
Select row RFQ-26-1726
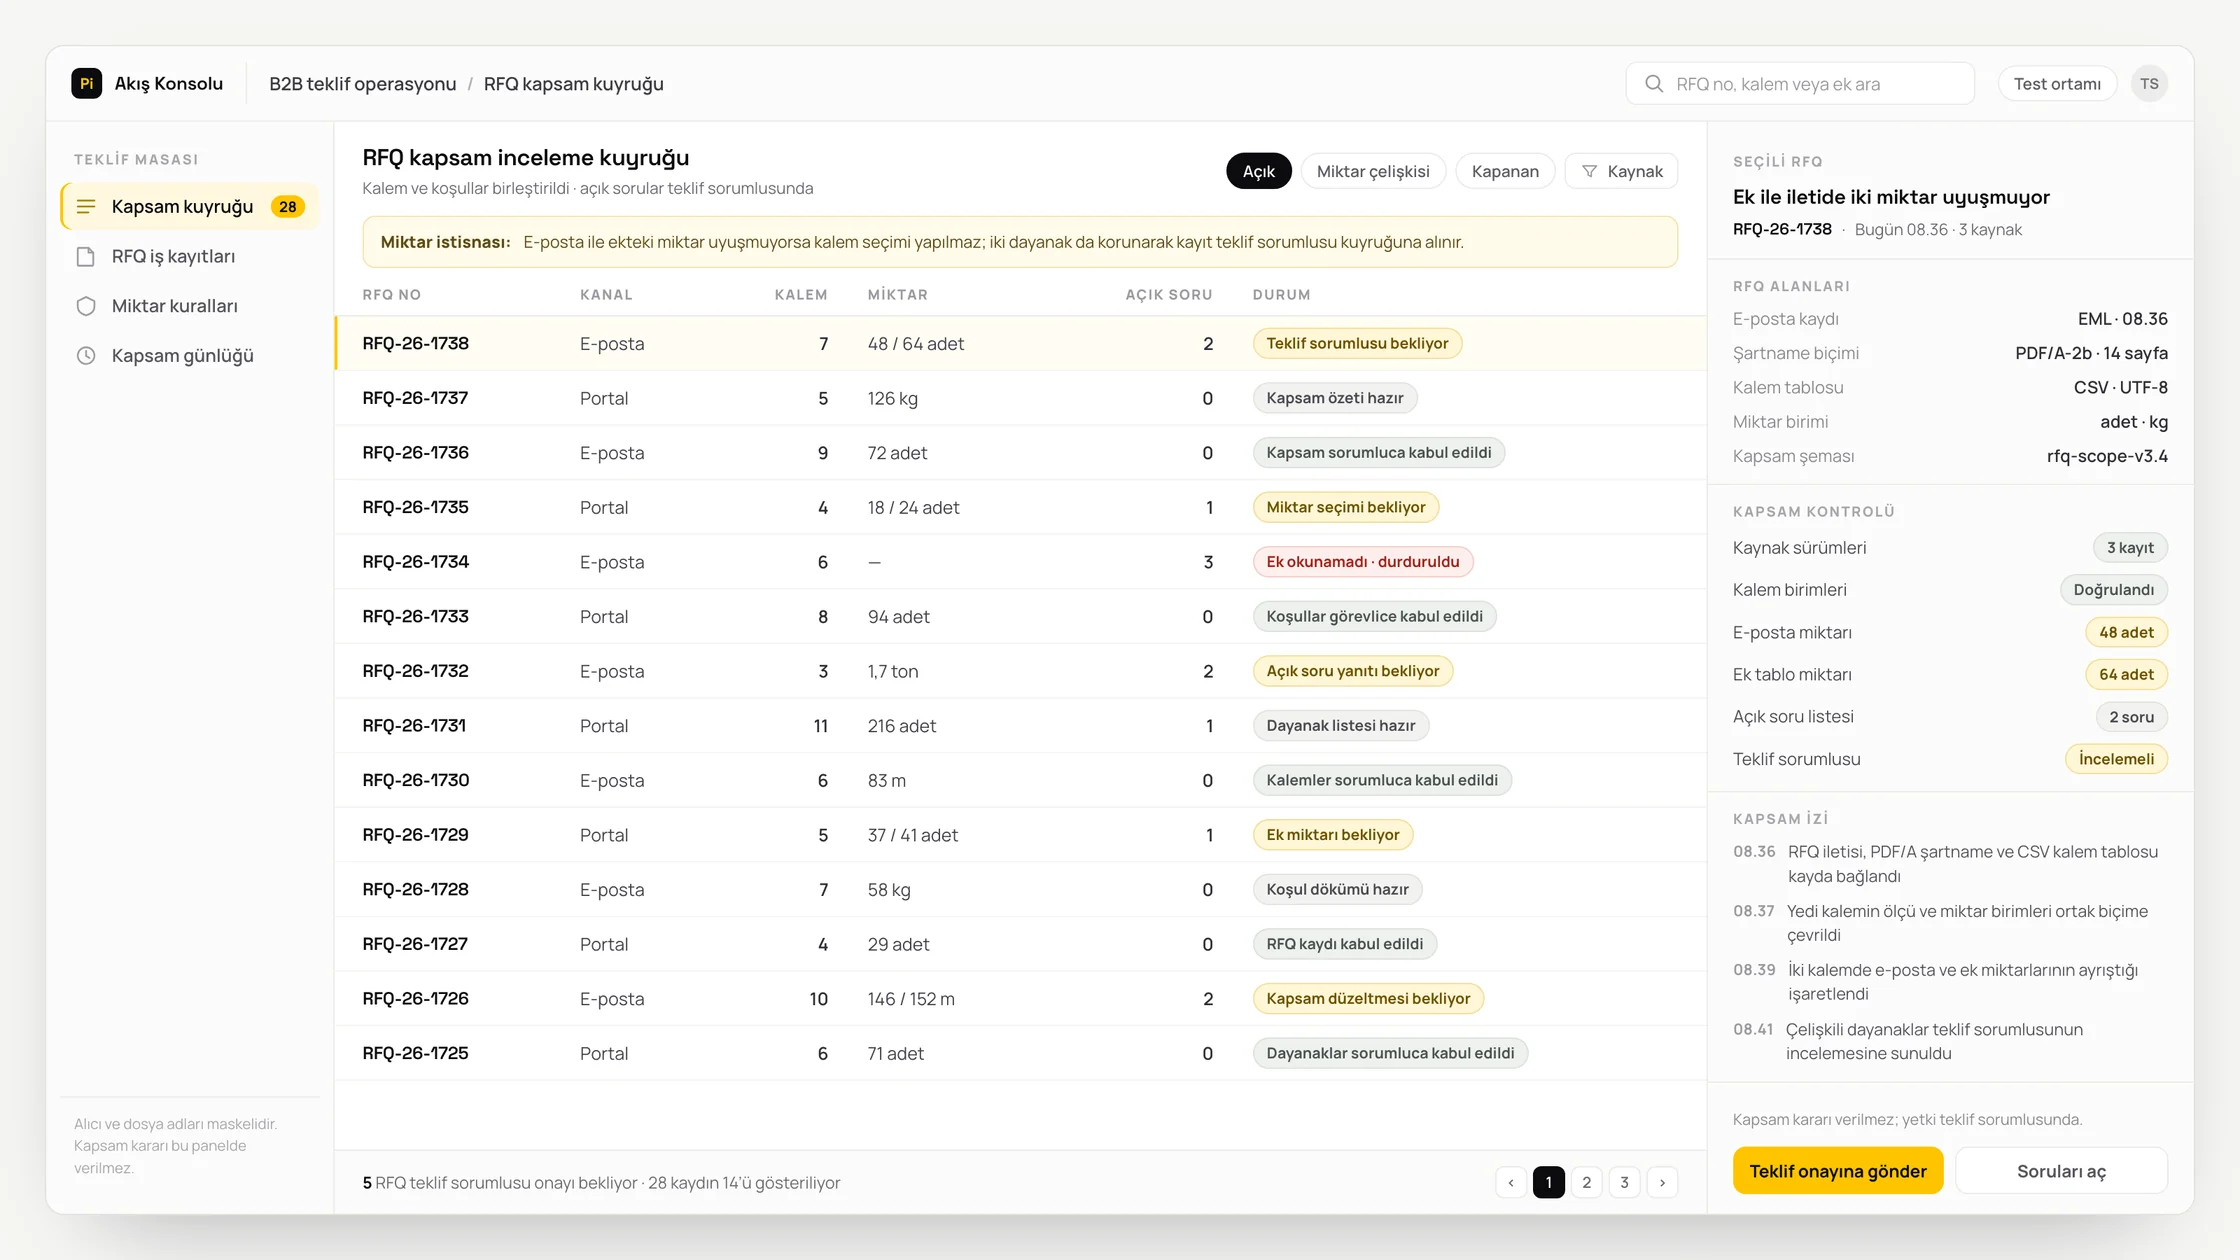1020,999
